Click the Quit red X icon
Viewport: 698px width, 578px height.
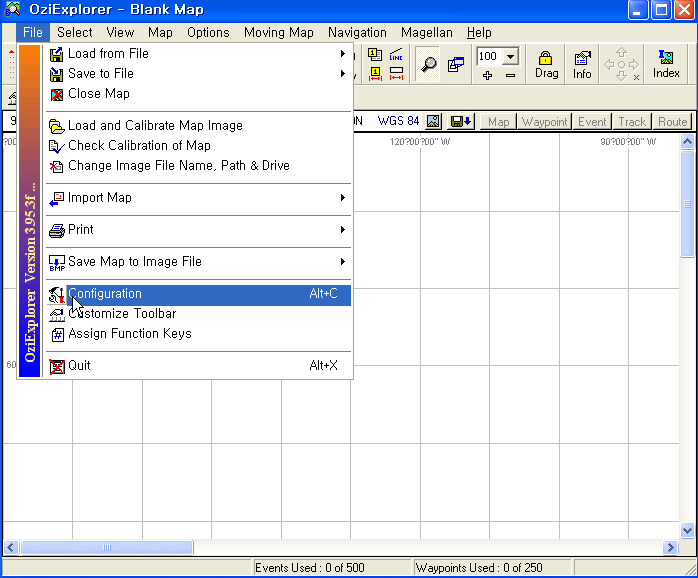point(57,367)
